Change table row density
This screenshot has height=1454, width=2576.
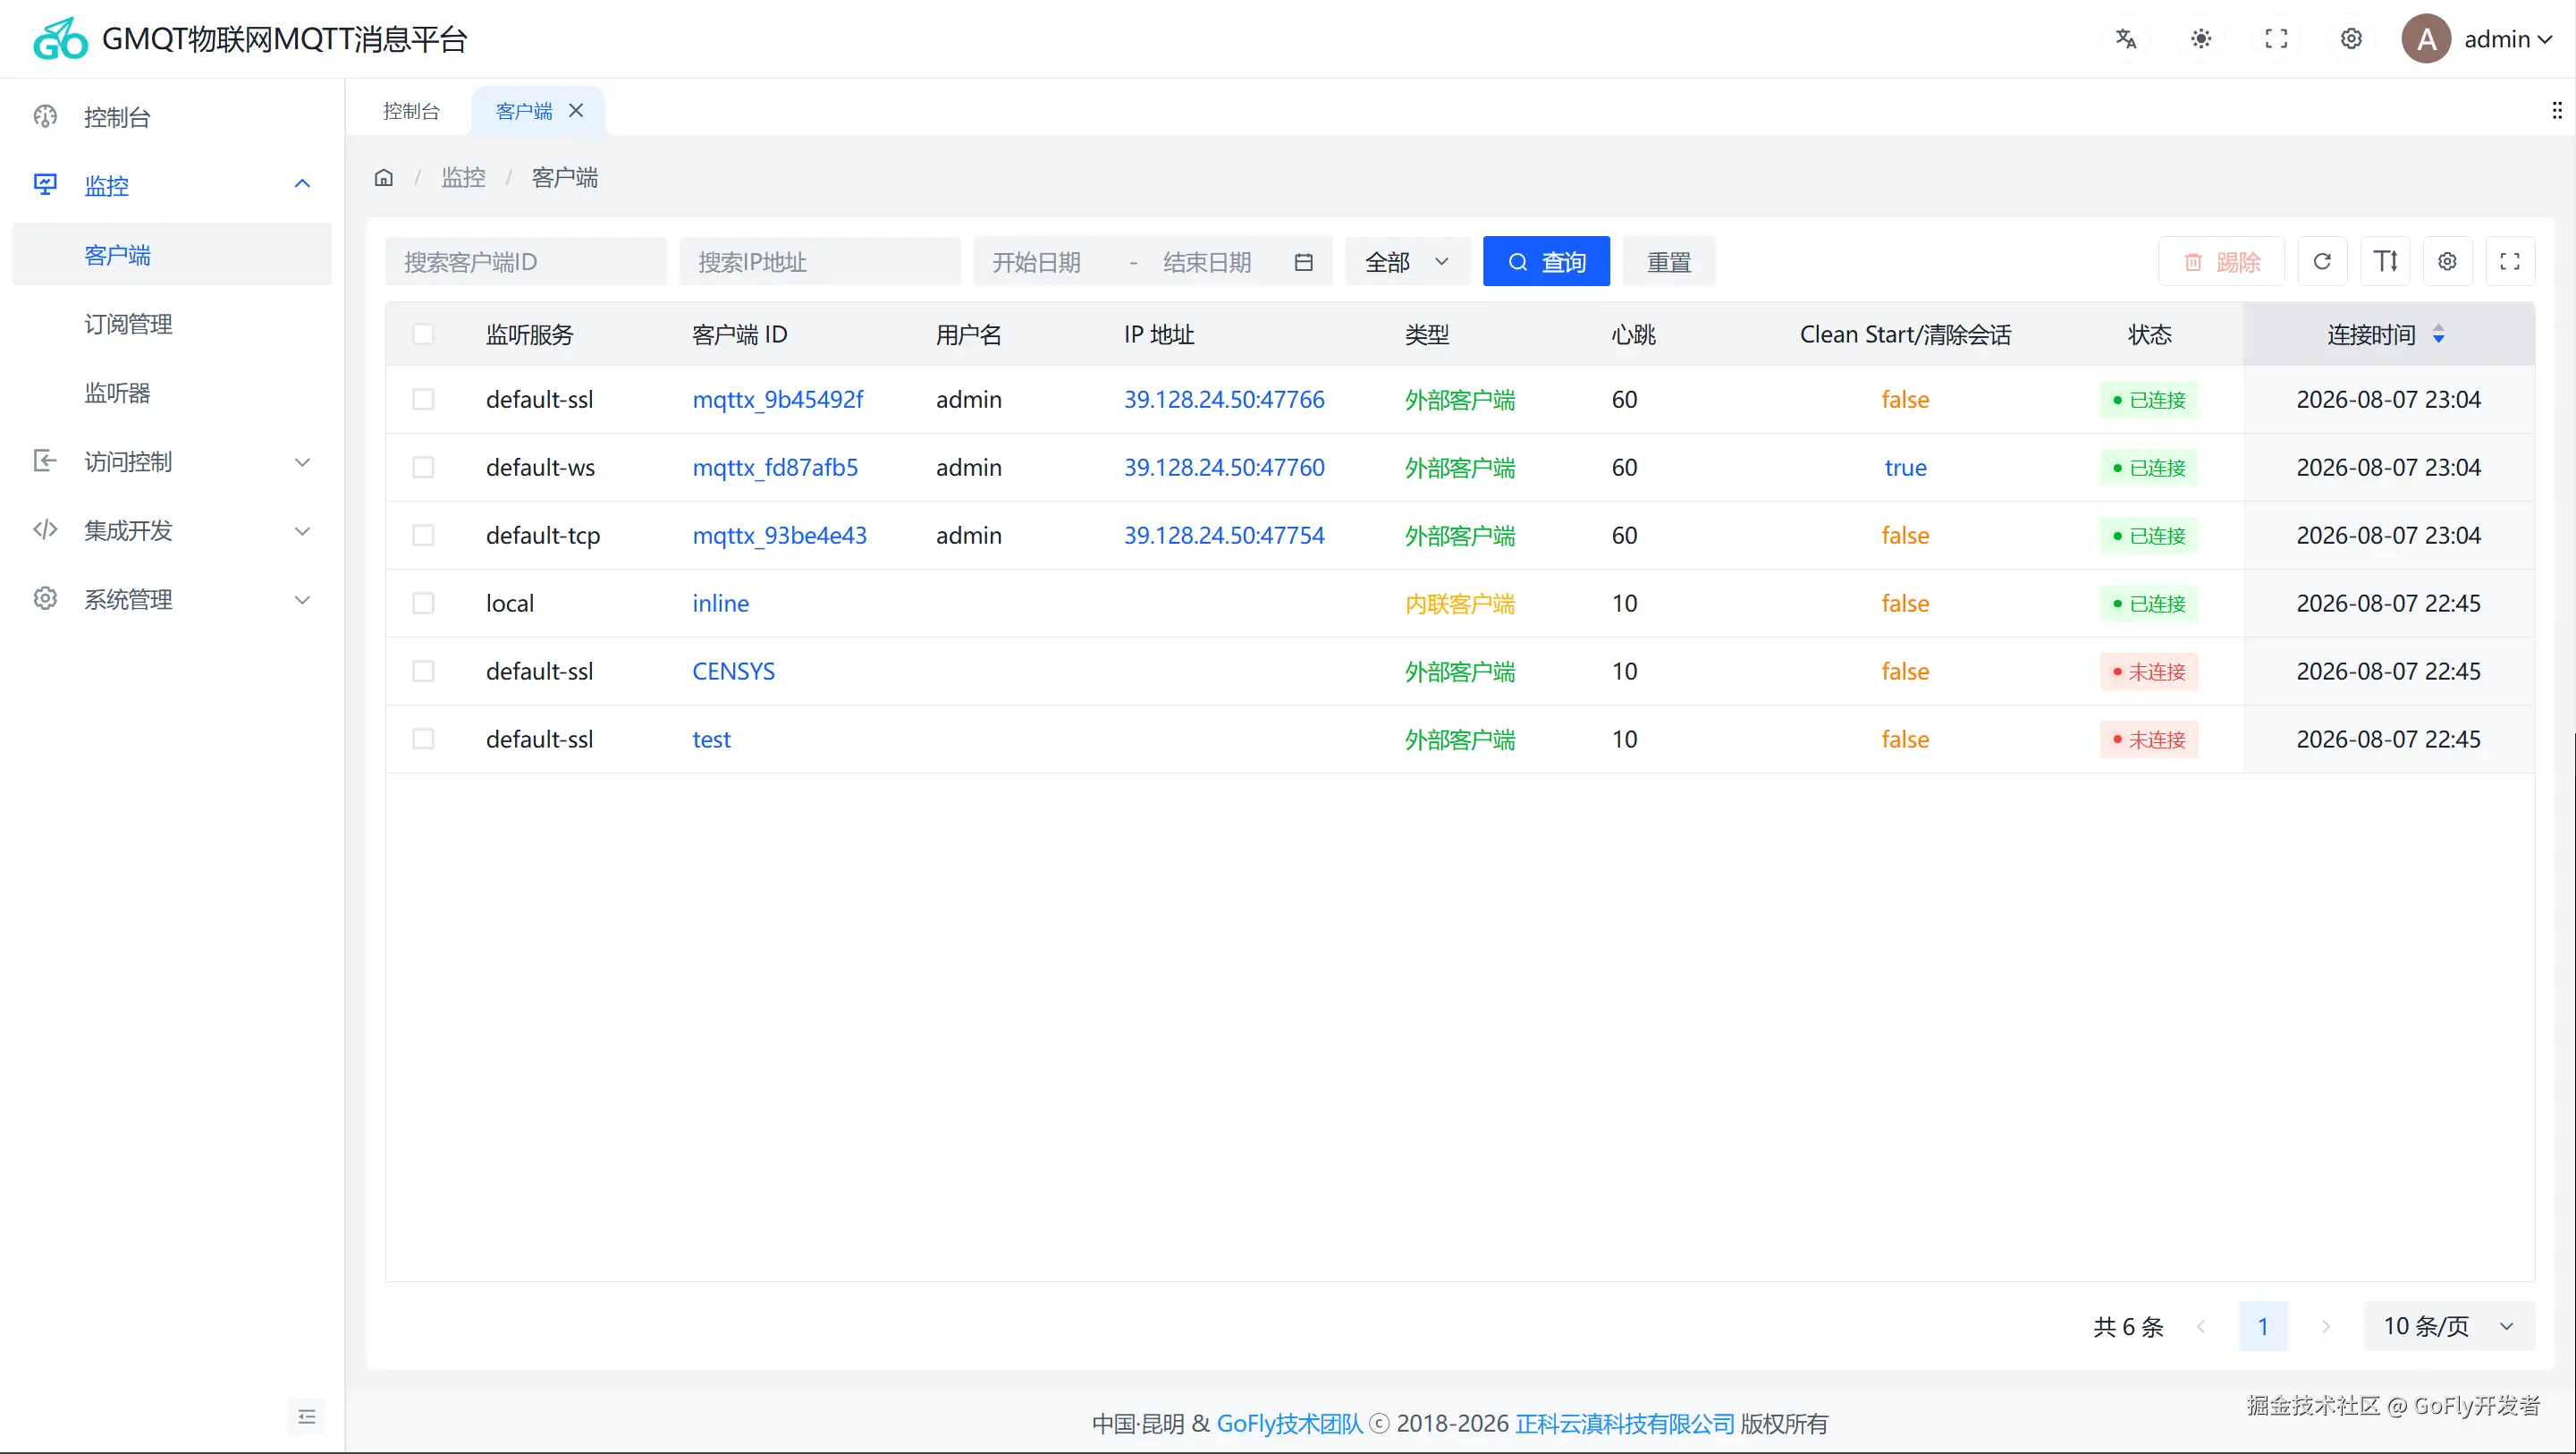(x=2385, y=262)
